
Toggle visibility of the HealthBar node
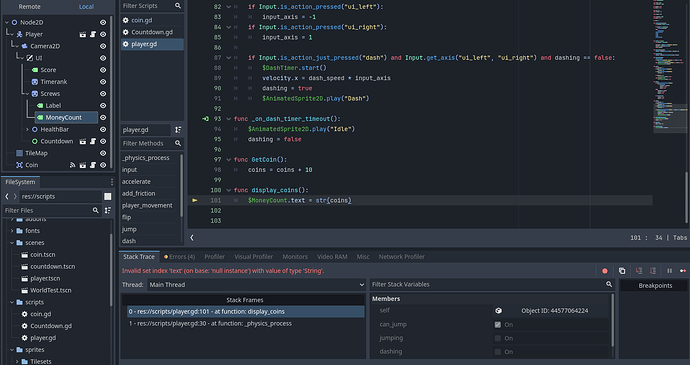point(103,129)
